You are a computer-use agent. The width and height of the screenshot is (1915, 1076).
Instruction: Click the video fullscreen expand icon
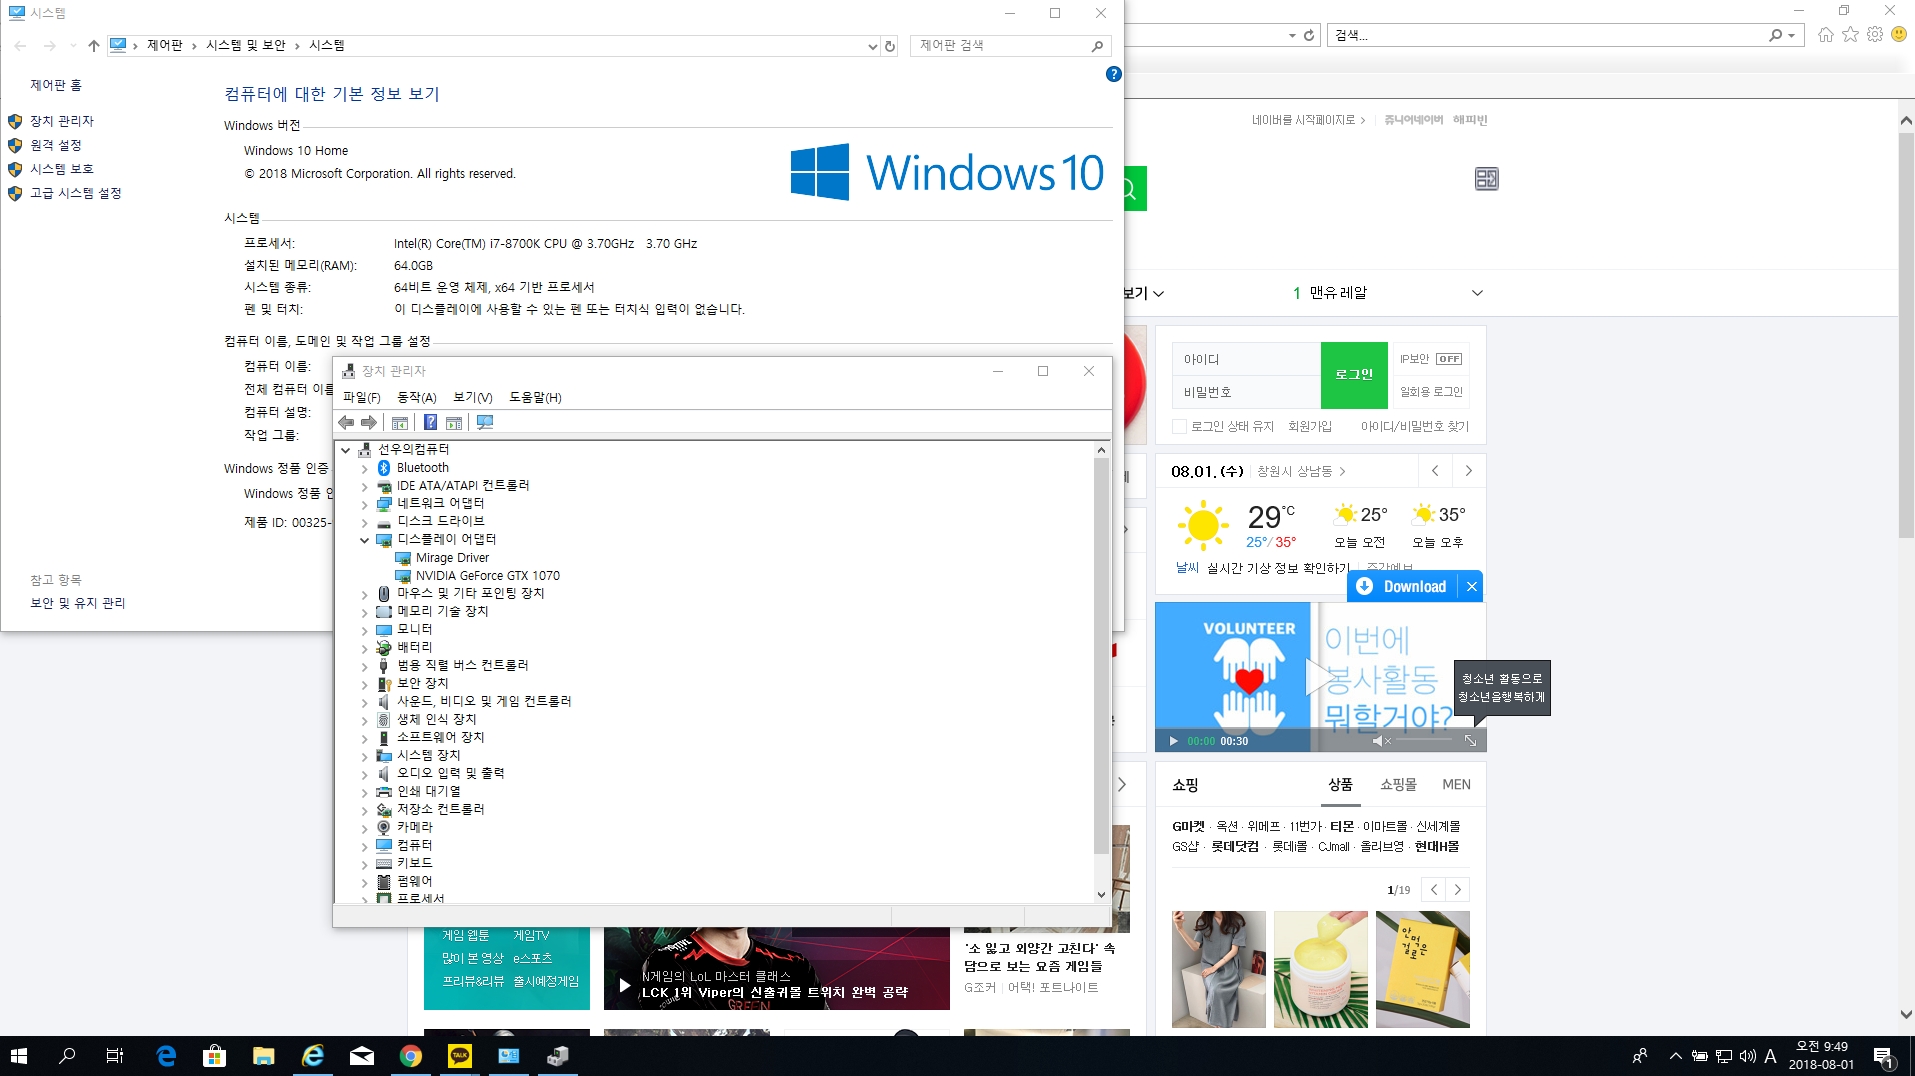pos(1470,741)
